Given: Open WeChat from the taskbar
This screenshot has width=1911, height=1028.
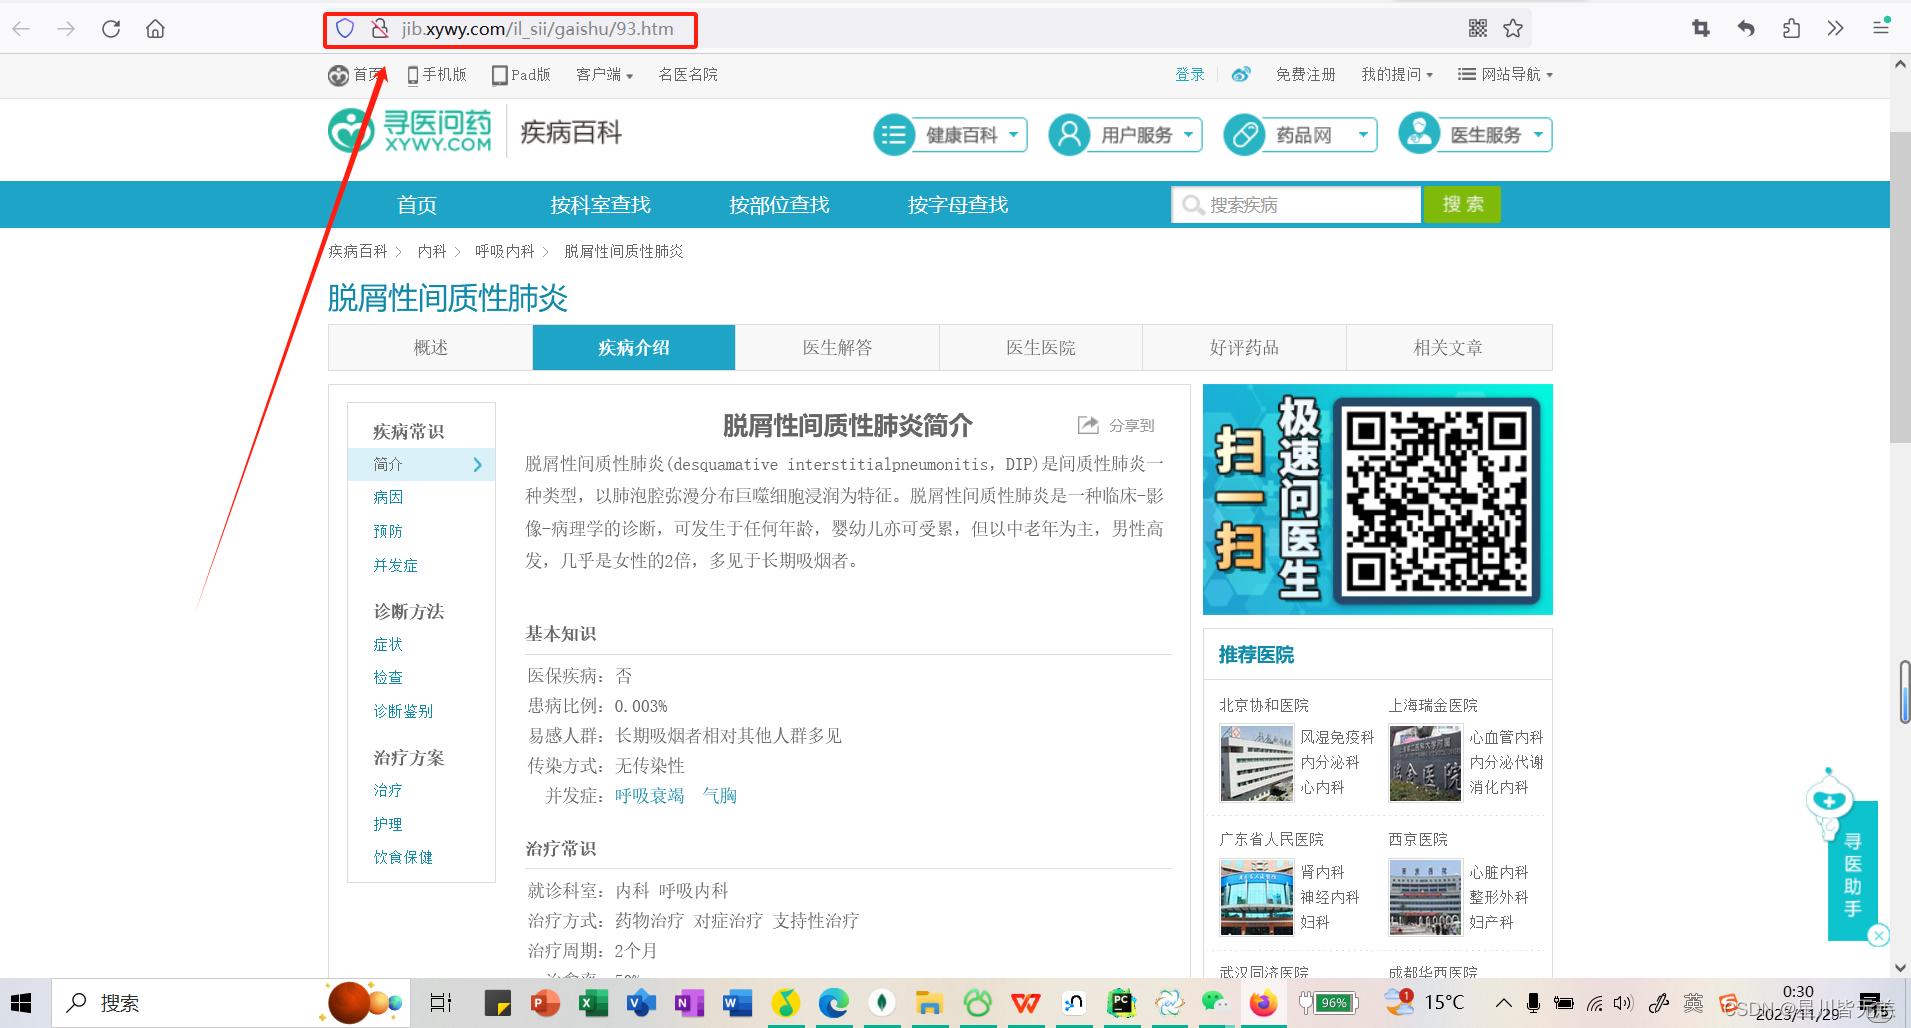Looking at the screenshot, I should [1216, 1003].
